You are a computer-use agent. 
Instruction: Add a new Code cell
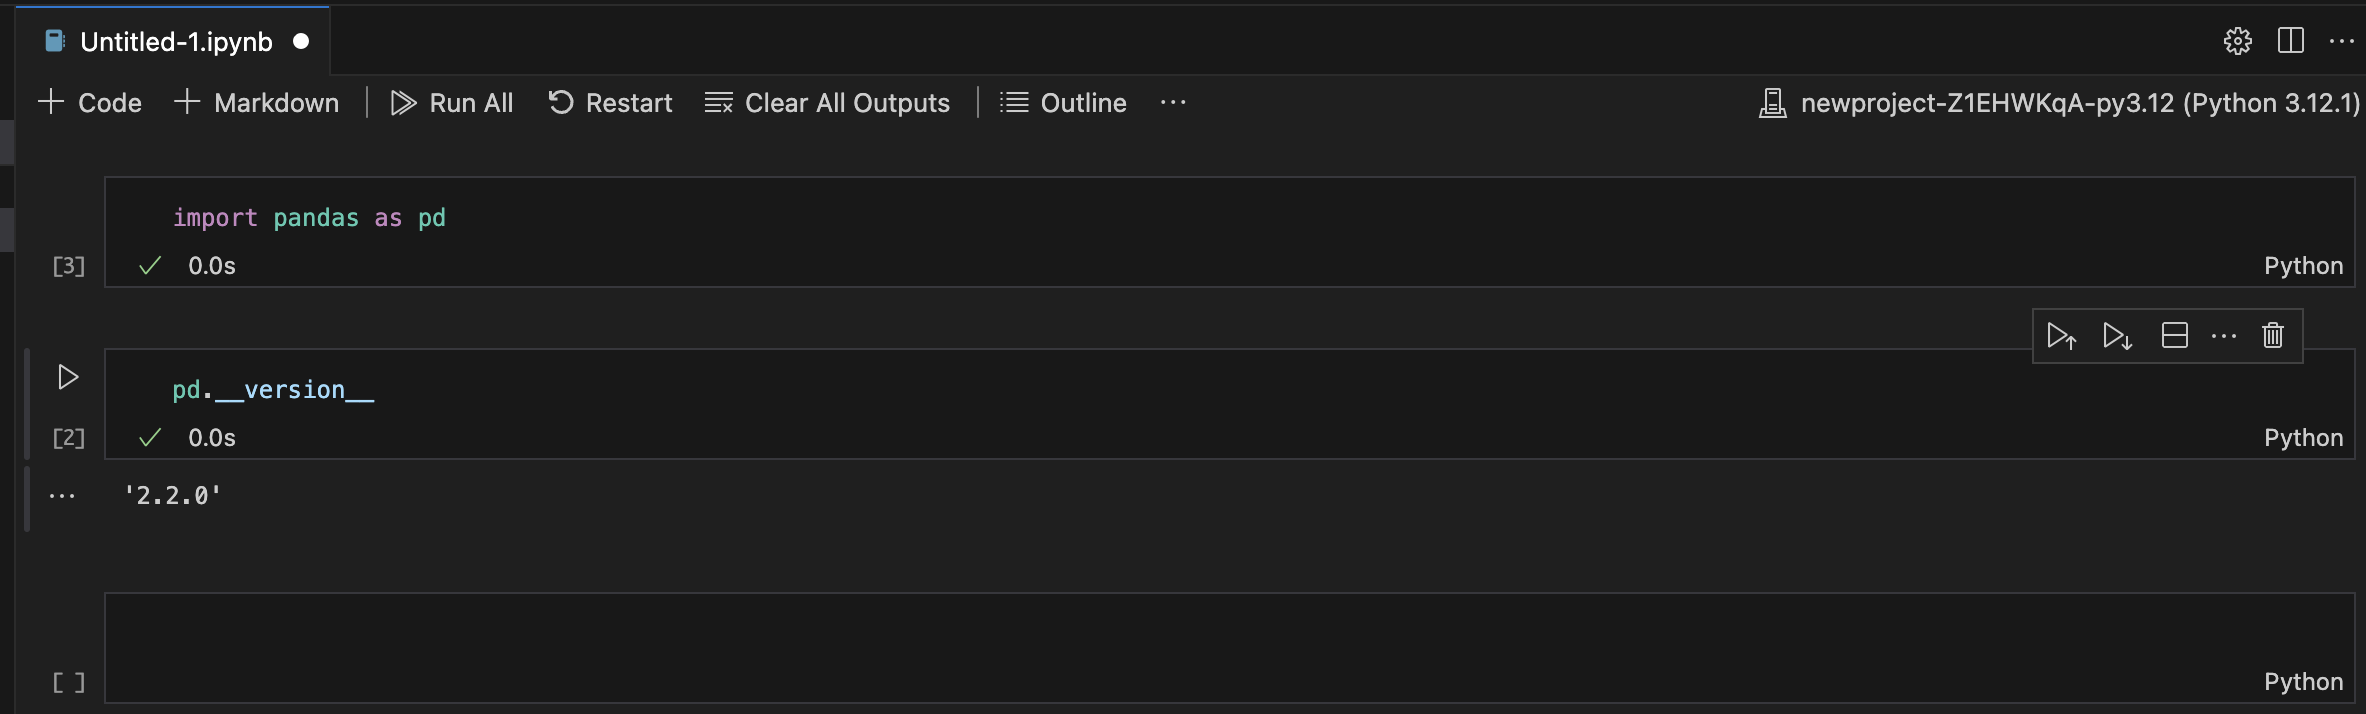coord(90,102)
